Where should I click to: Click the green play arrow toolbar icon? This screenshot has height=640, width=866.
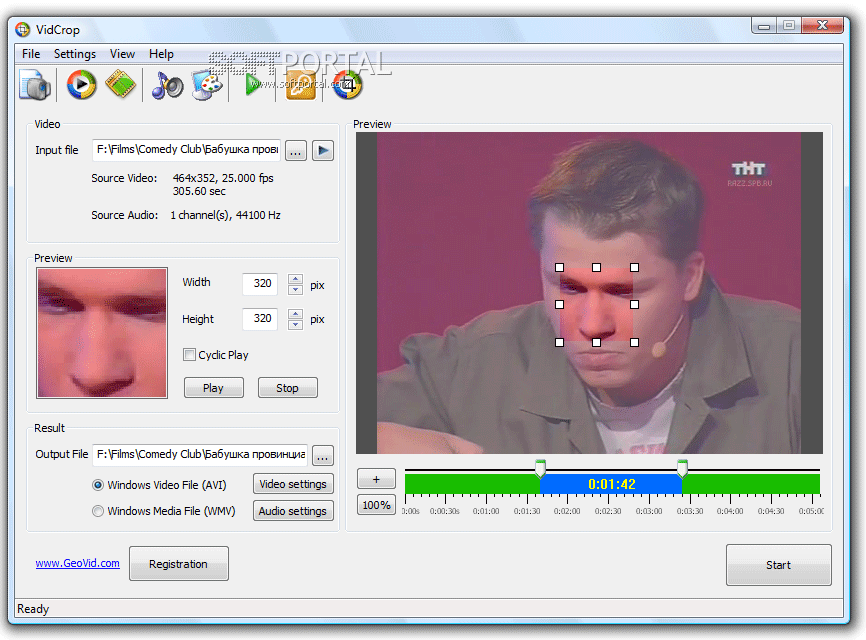coord(253,84)
